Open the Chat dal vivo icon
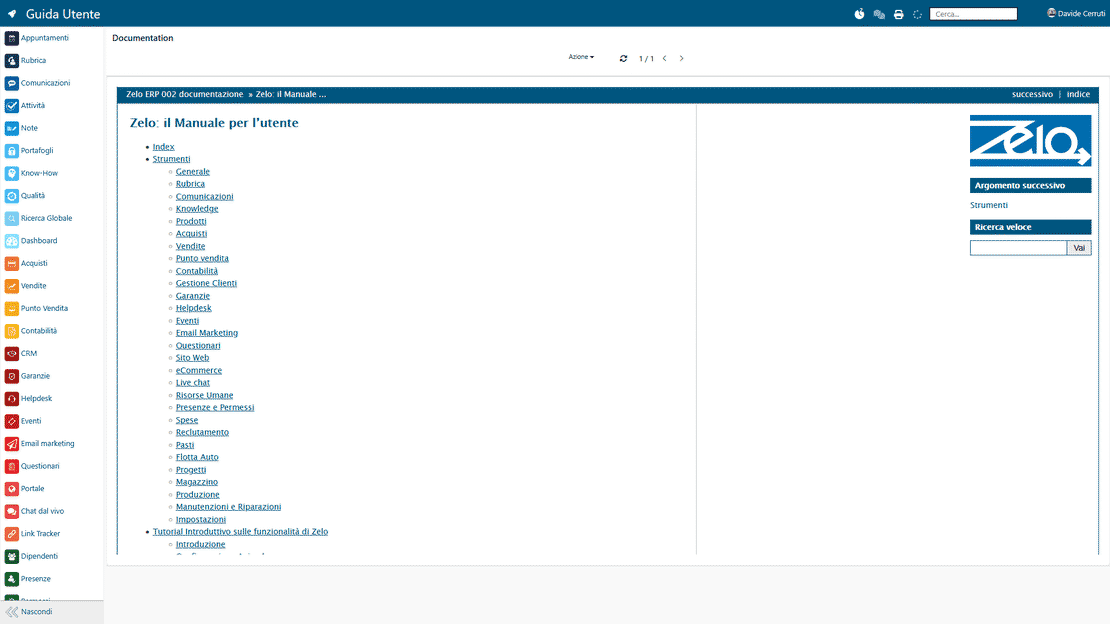This screenshot has height=624, width=1110. tap(11, 511)
